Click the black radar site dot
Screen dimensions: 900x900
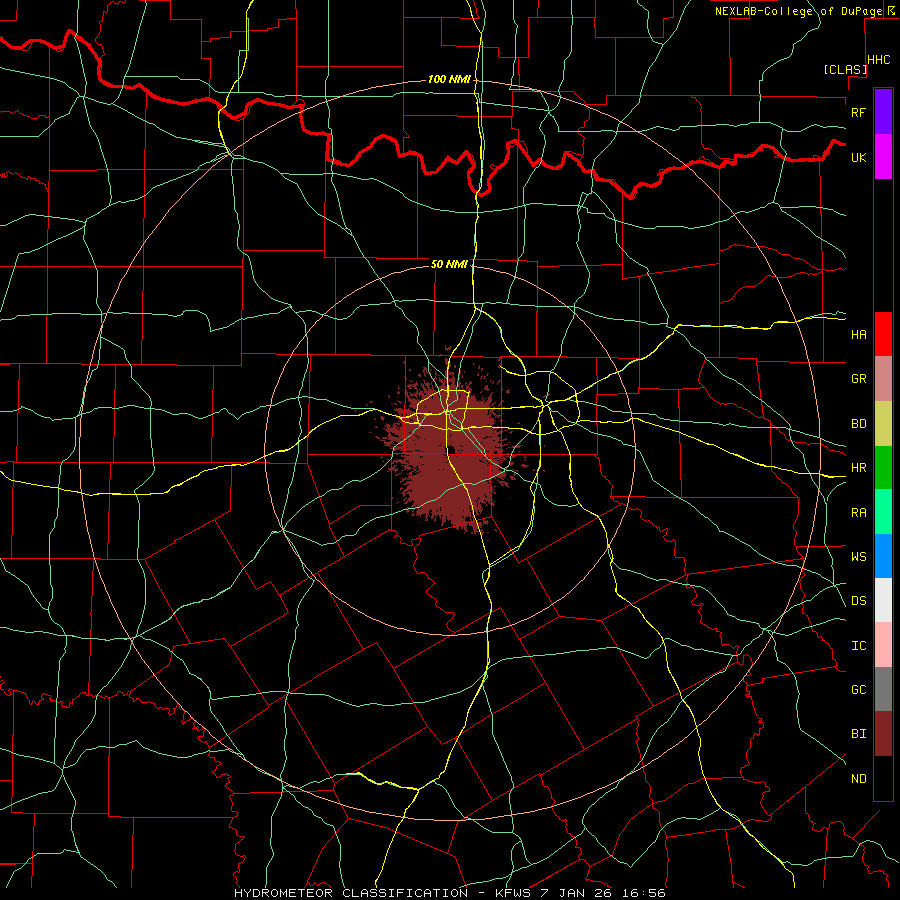(452, 449)
